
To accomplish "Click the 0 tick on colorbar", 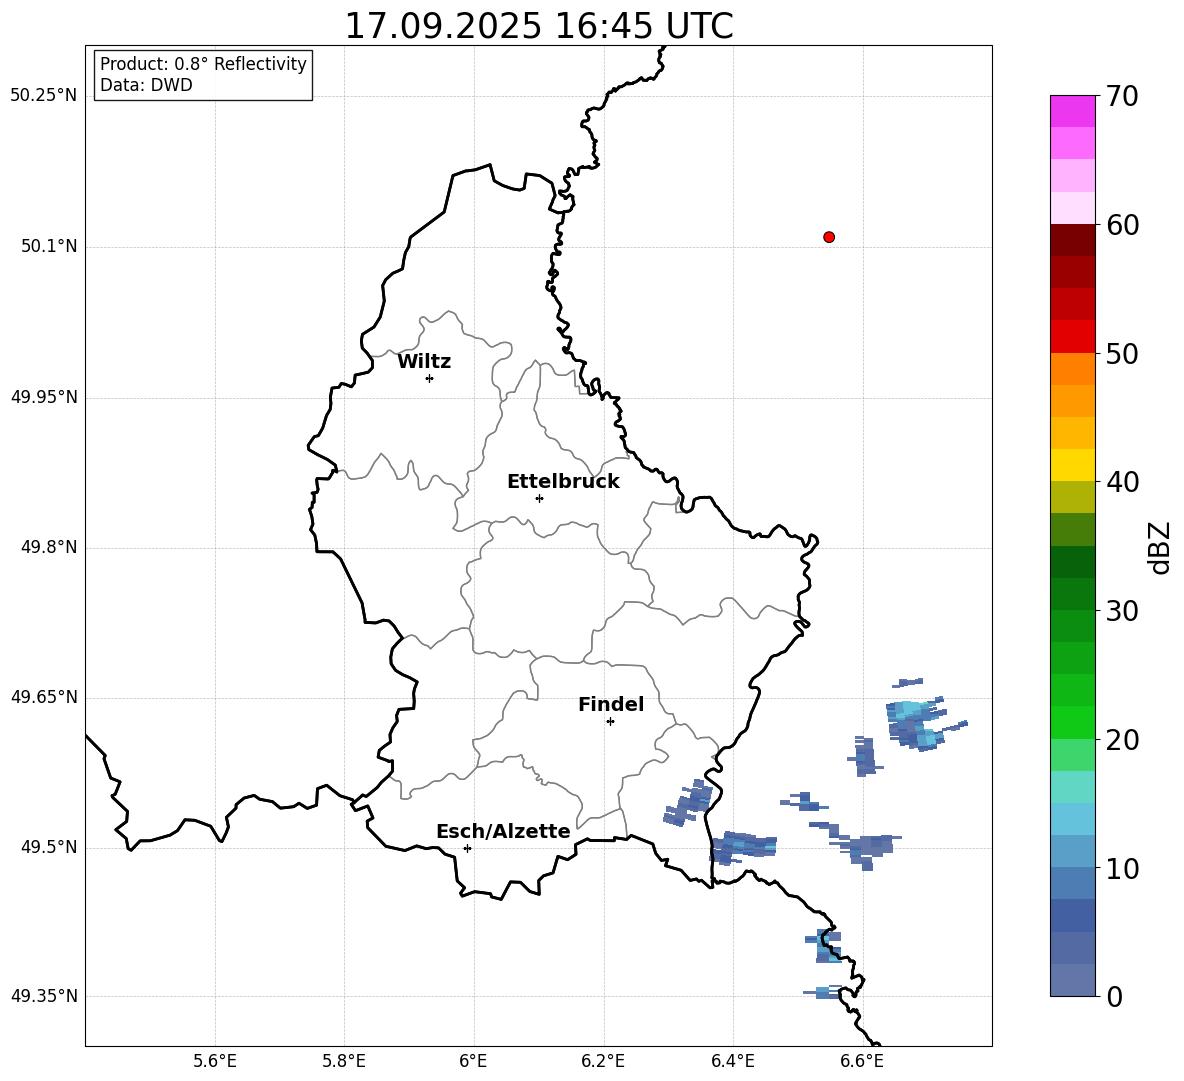I will click(1115, 997).
